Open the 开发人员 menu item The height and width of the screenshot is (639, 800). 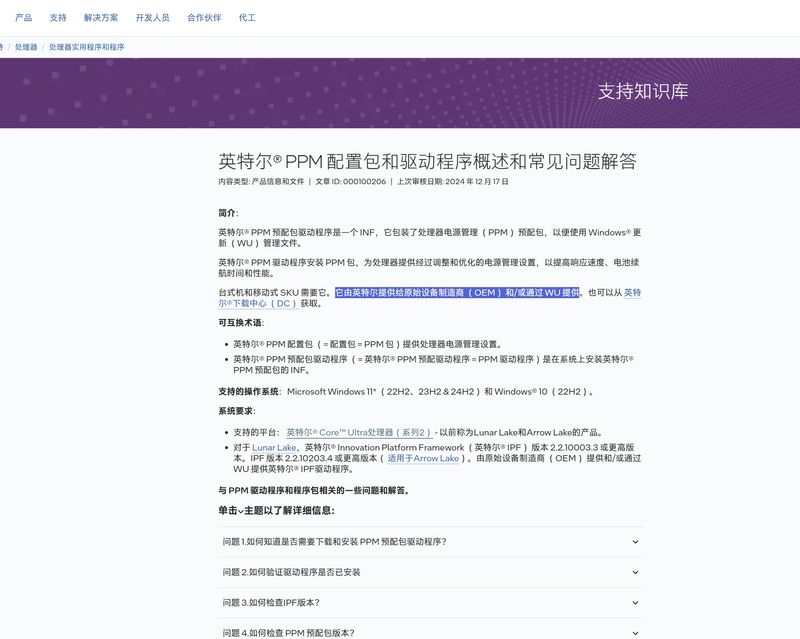coord(152,18)
